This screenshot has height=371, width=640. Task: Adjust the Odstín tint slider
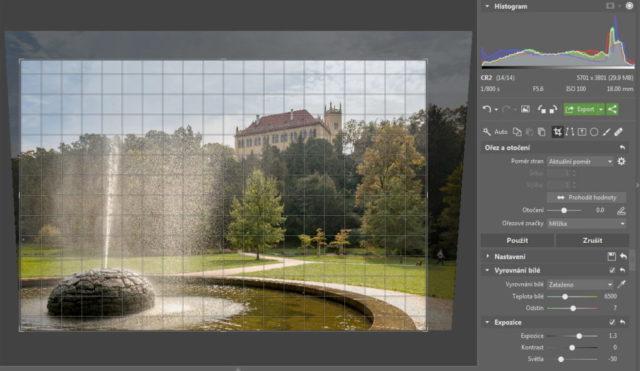coord(573,308)
